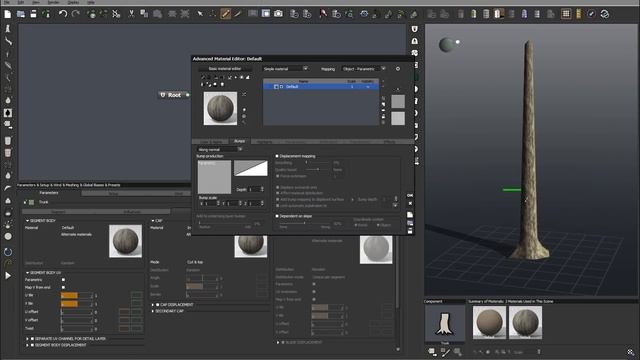Enable the Separate UV channel for detail layer checkbox
This screenshot has width=640, height=360.
32,339
